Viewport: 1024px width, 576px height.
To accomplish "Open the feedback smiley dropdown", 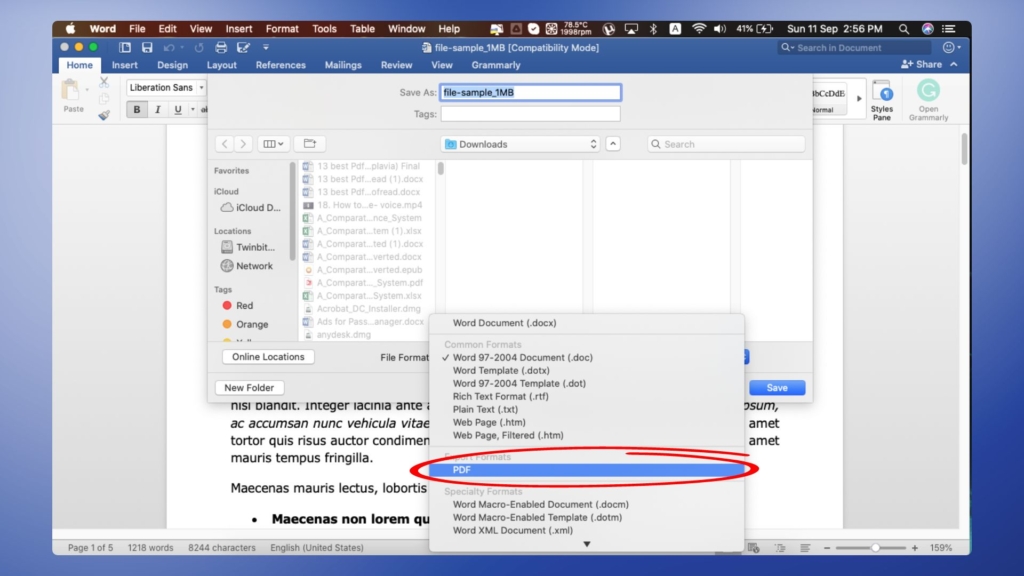I will tap(951, 48).
